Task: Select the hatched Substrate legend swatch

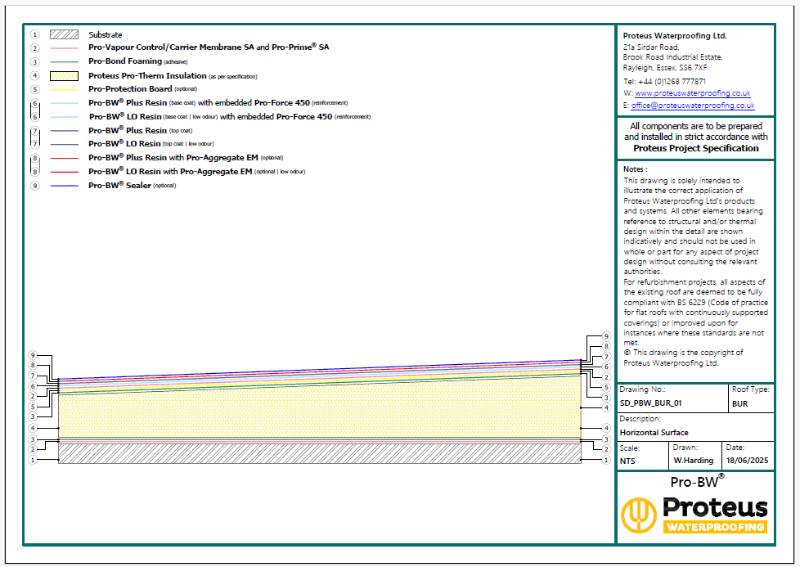Action: (64, 35)
